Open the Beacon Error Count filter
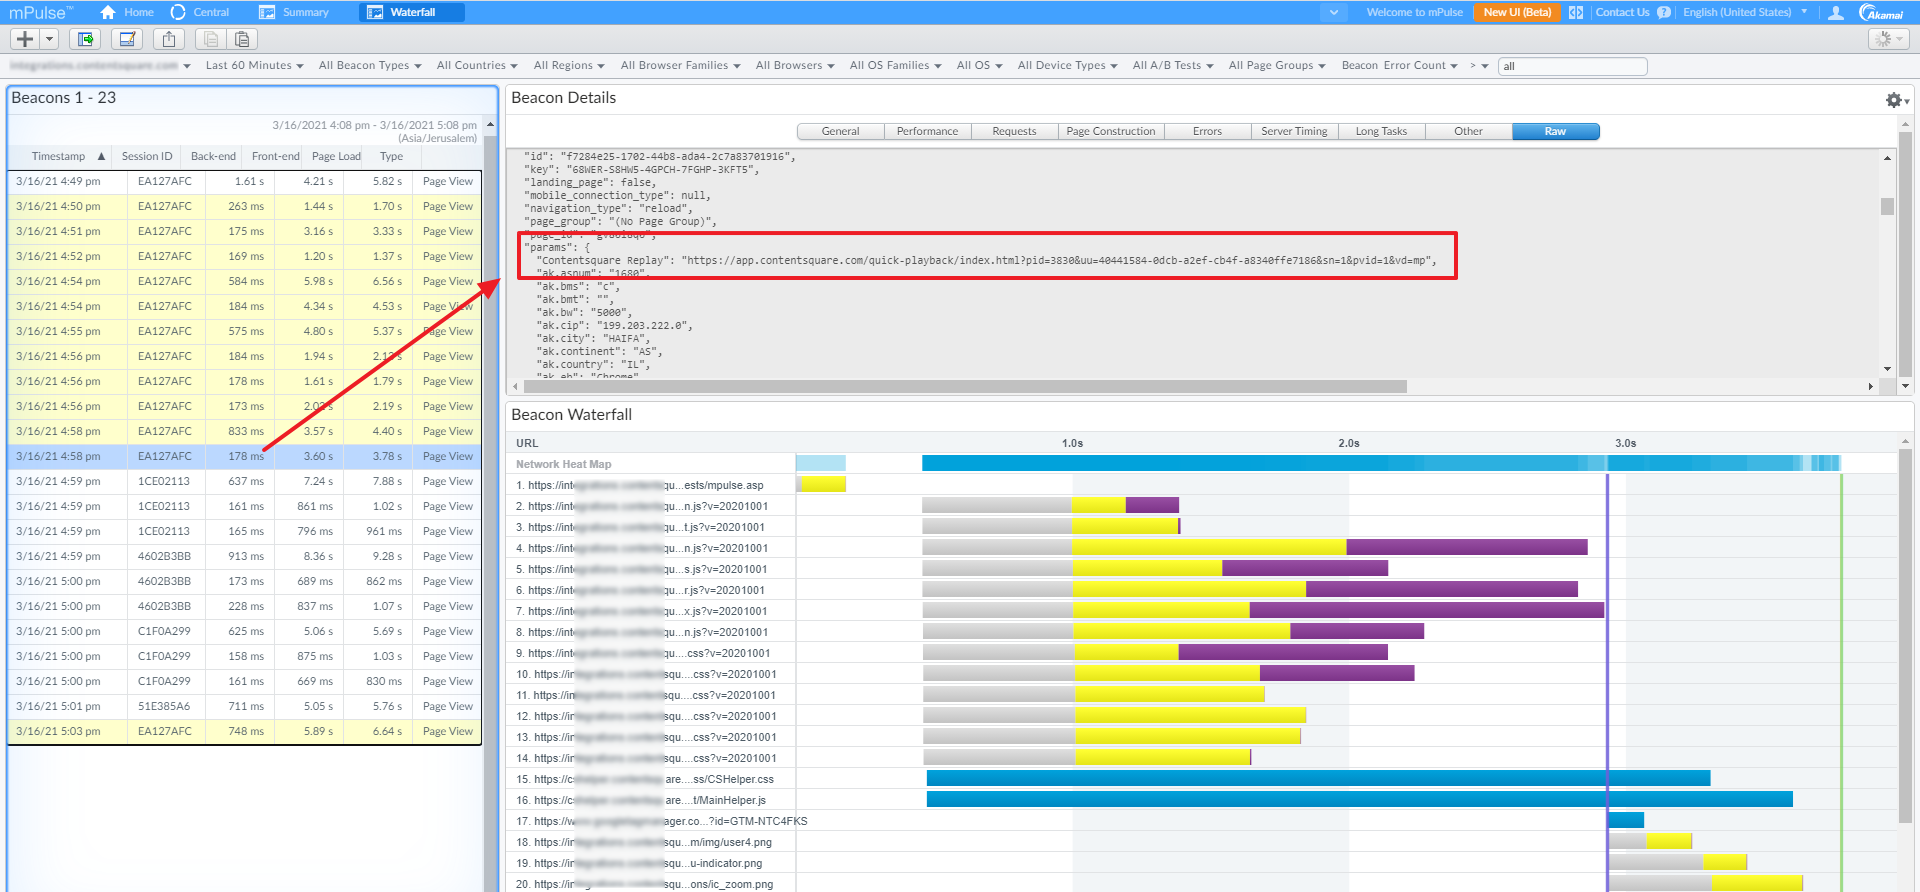The image size is (1920, 892). pos(1399,65)
